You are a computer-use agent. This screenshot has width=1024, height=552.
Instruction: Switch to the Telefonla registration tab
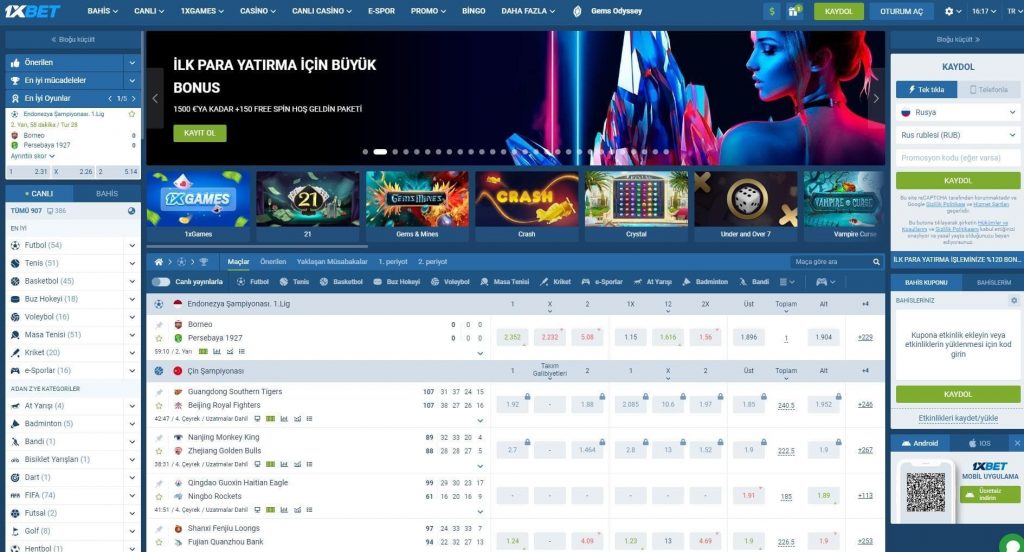coord(989,89)
